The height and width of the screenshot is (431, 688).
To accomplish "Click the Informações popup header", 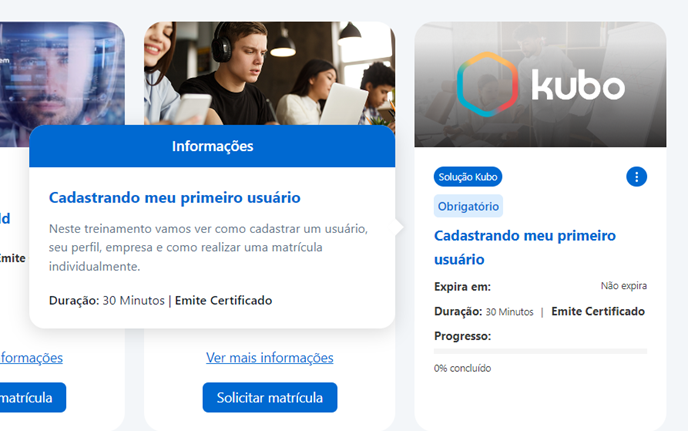I will (x=212, y=146).
